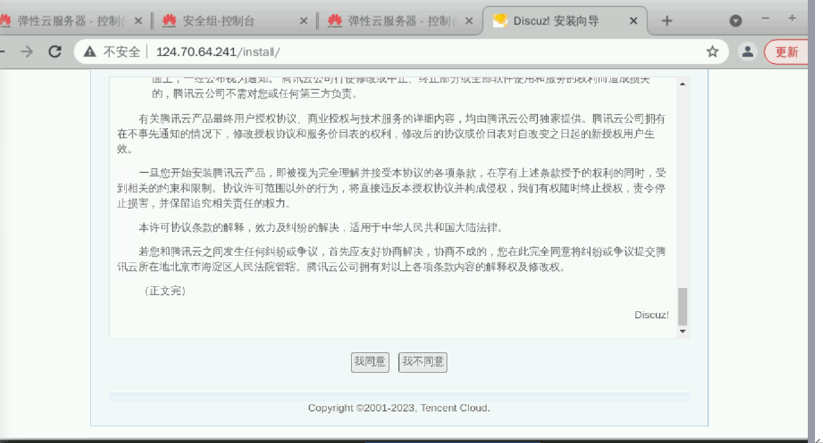Close the first 弹性云服务器 tab
This screenshot has height=443, width=823.
coord(138,20)
